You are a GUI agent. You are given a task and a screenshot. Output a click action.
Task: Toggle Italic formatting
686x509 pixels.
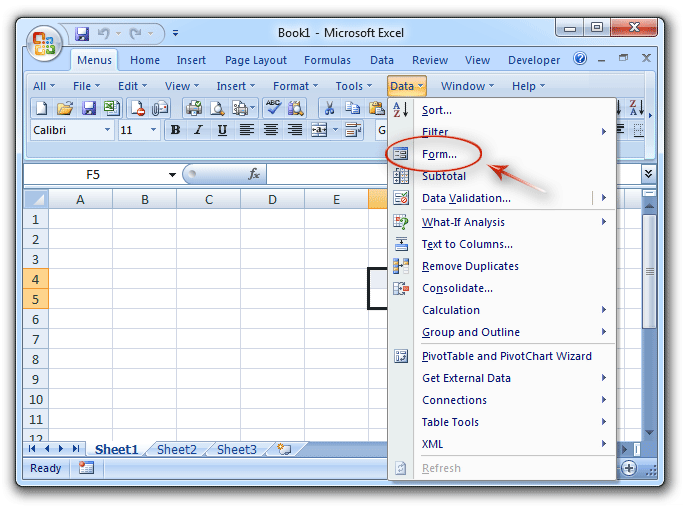(198, 130)
